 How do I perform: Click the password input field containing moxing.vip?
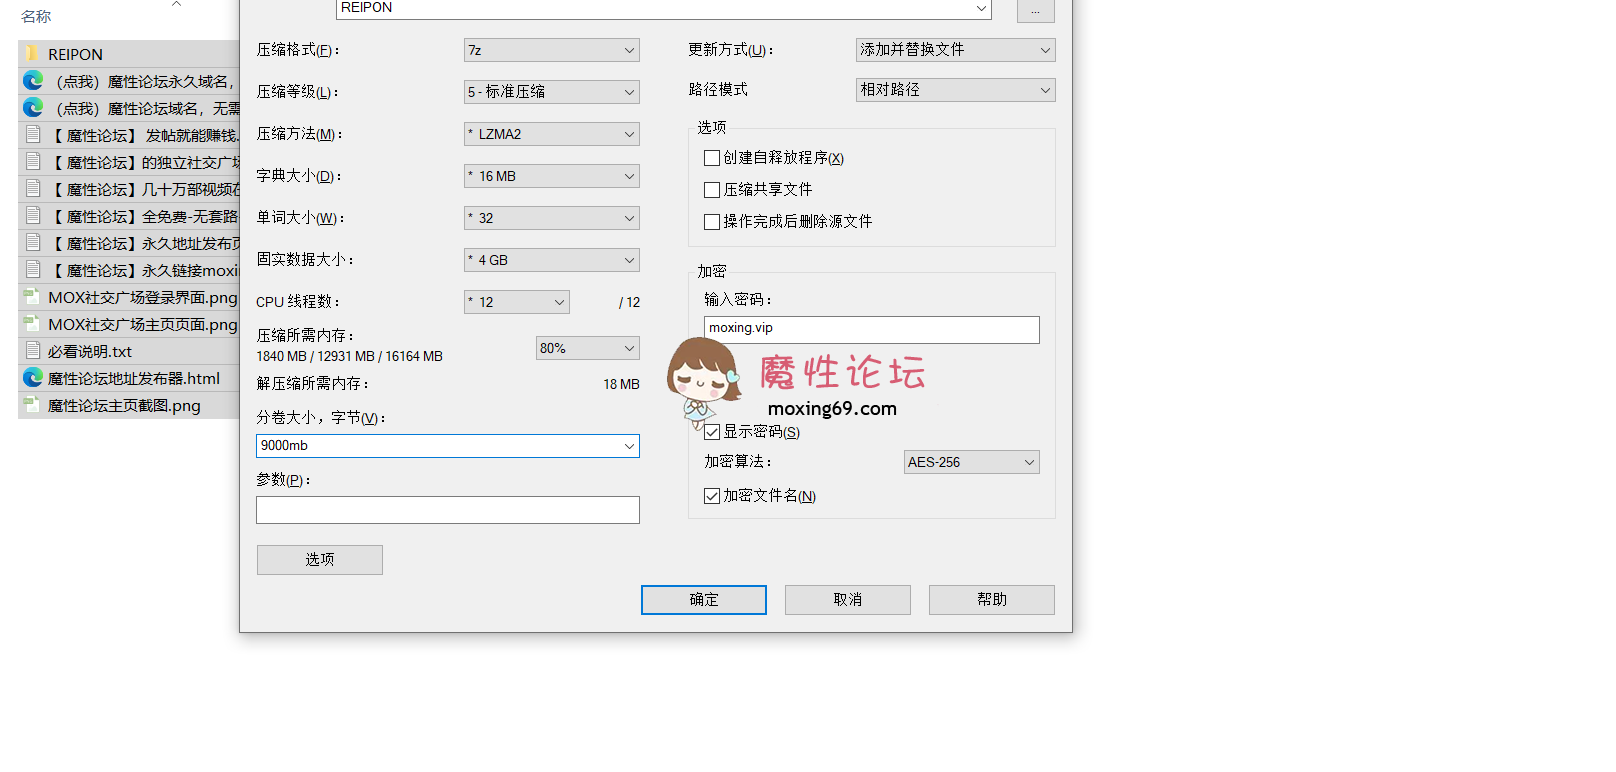[x=871, y=329]
